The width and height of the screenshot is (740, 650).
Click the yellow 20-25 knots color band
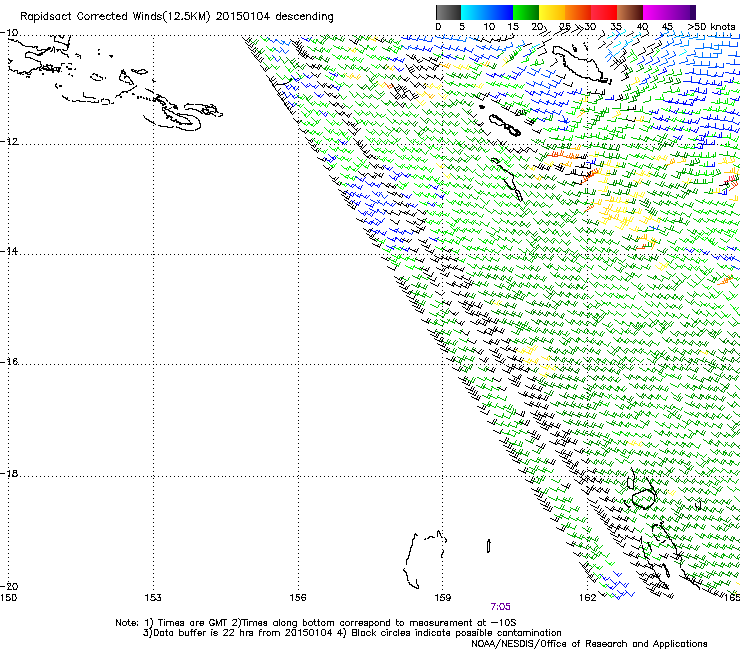(x=552, y=12)
